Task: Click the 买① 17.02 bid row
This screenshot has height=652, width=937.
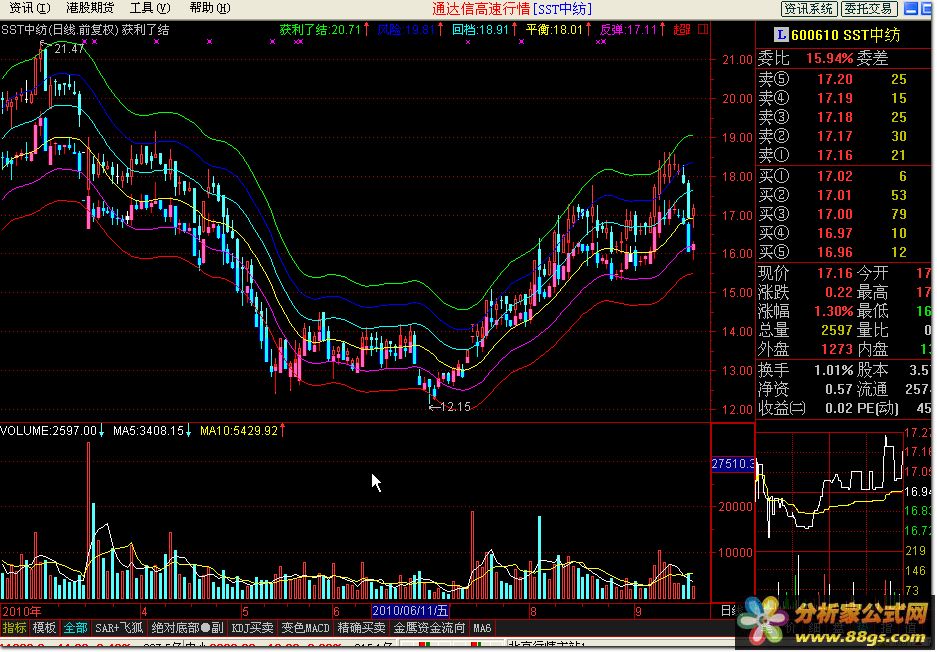Action: (844, 176)
